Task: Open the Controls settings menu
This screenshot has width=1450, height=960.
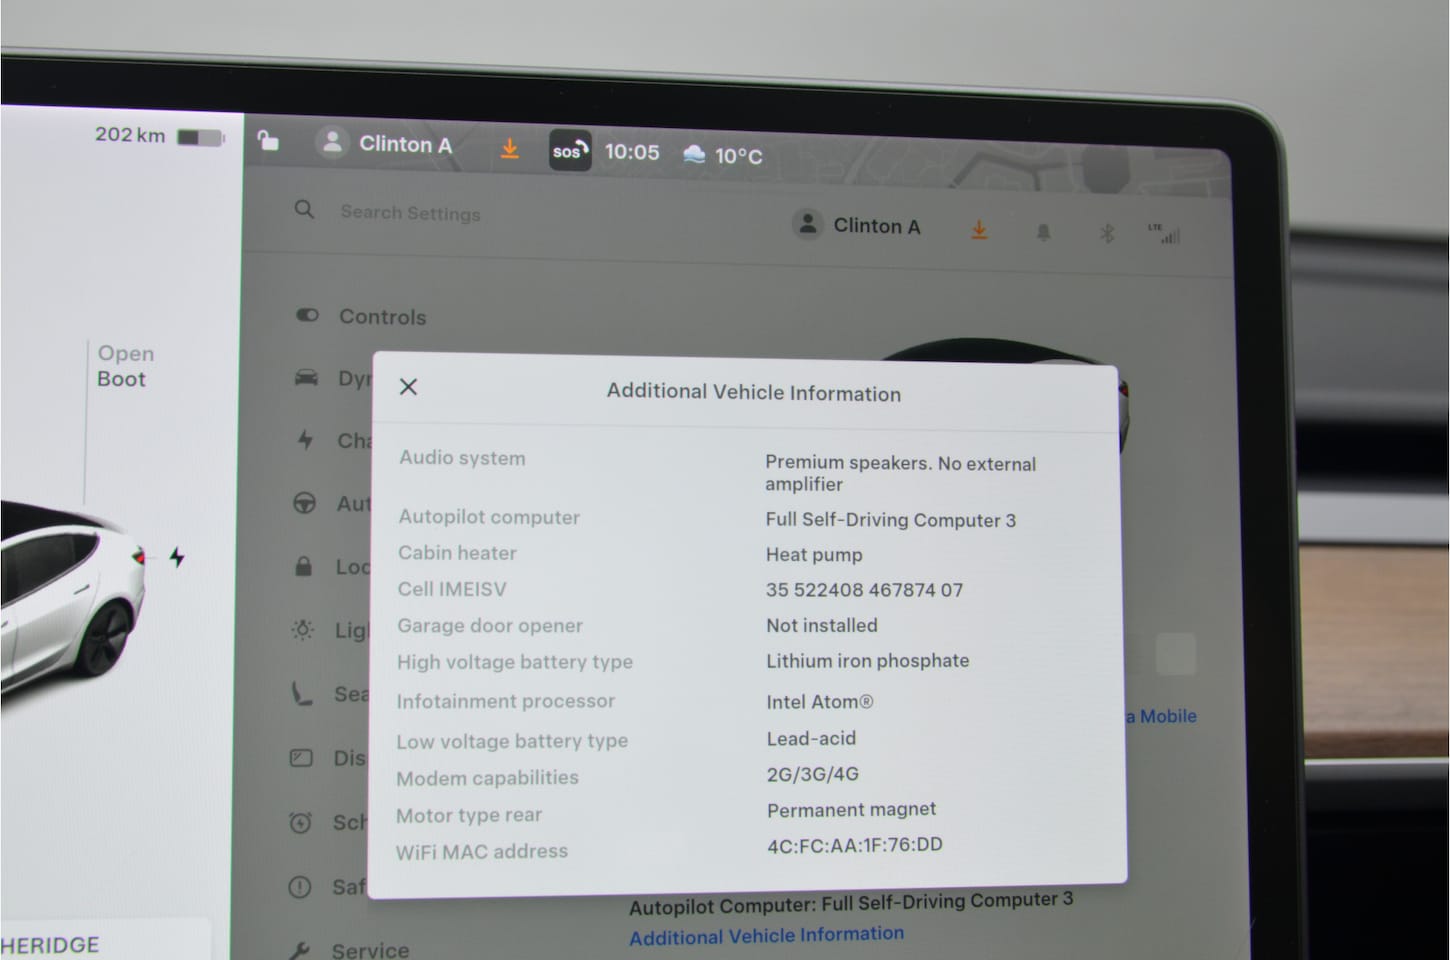Action: (x=382, y=317)
